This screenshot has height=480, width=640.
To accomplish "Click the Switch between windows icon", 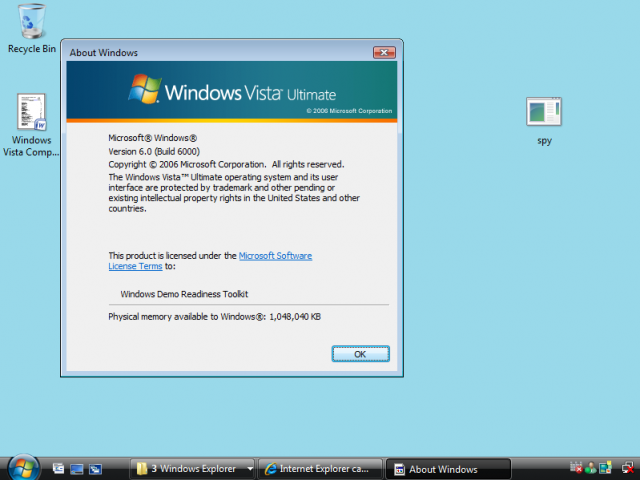I will (96, 469).
